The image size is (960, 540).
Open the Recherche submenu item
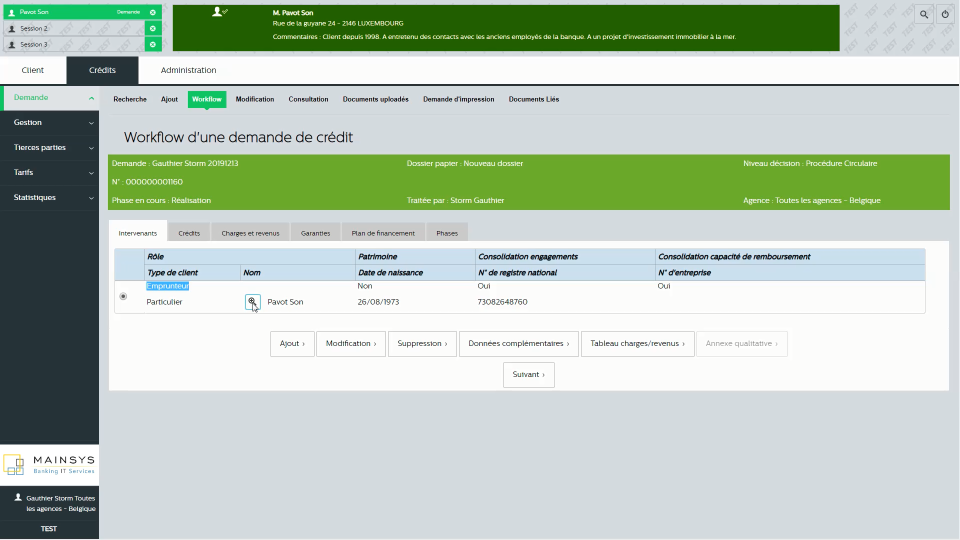[x=130, y=99]
